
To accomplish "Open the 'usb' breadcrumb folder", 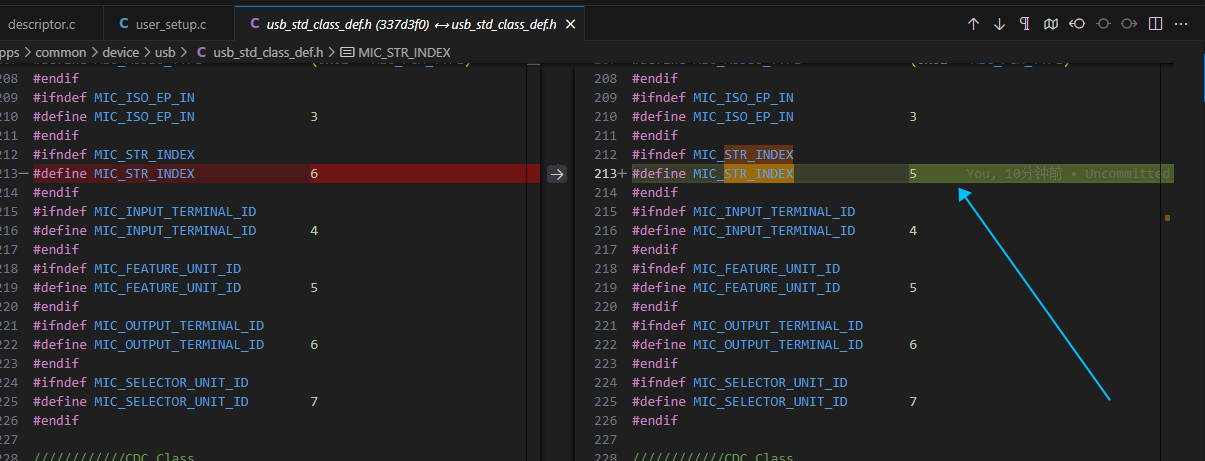I will (x=166, y=52).
